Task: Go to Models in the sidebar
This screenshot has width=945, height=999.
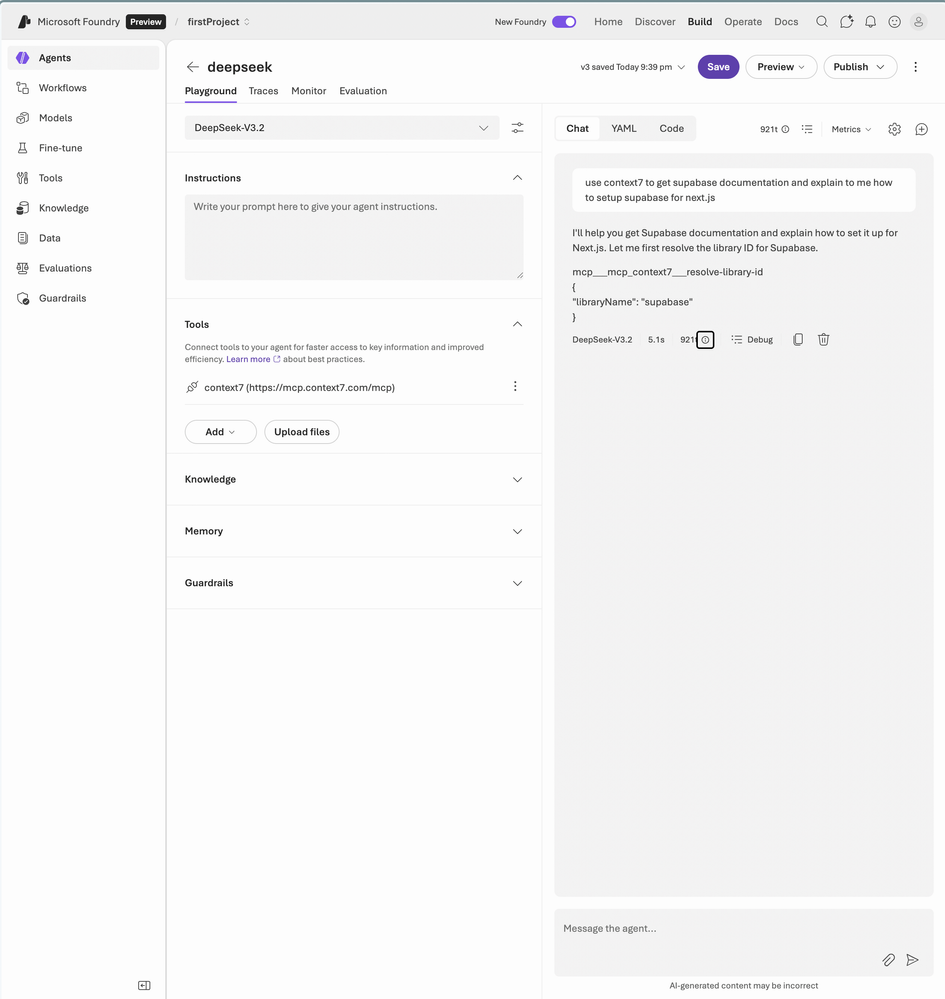Action: 83,118
